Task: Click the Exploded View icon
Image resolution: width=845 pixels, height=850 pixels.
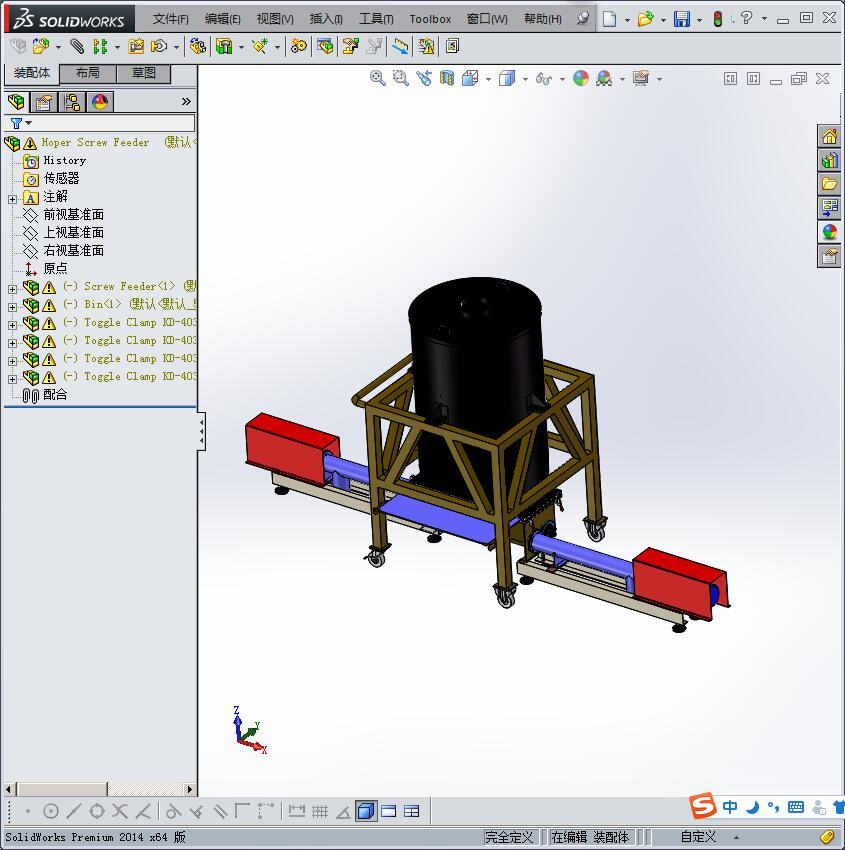Action: point(350,47)
